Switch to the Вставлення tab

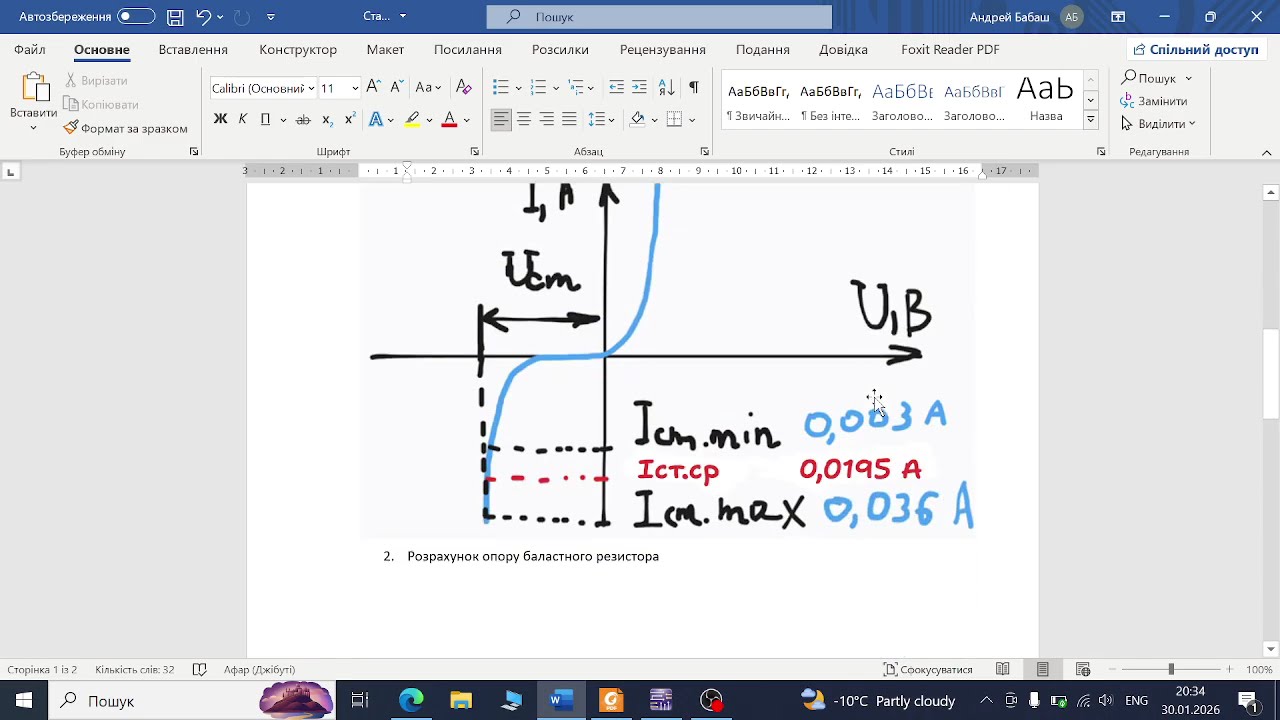click(x=193, y=49)
